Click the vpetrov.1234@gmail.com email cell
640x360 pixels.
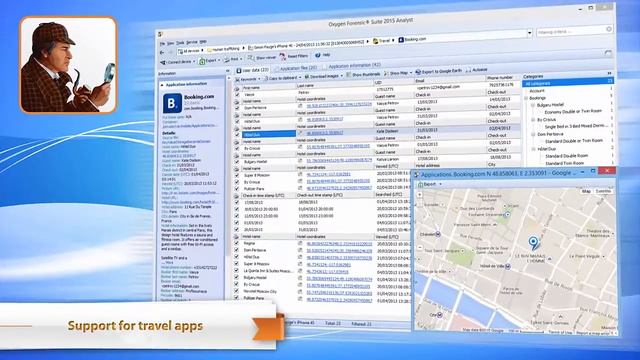click(438, 87)
